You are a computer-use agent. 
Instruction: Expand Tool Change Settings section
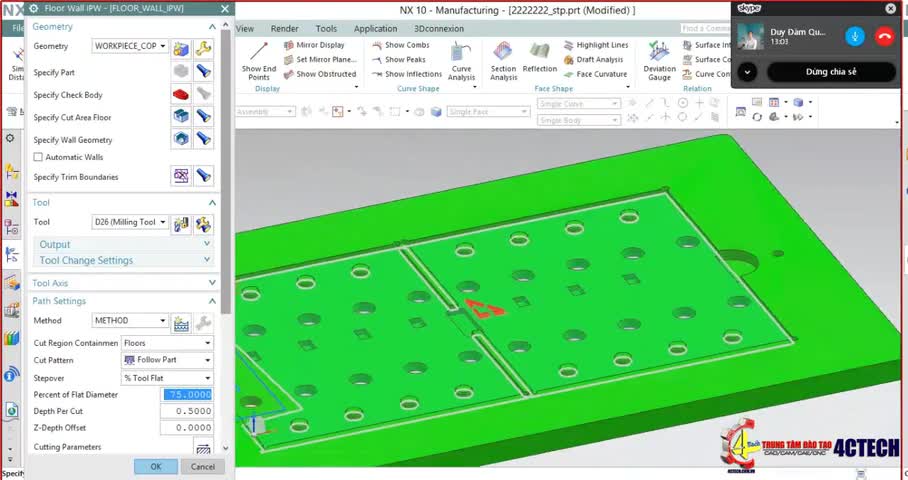click(123, 260)
